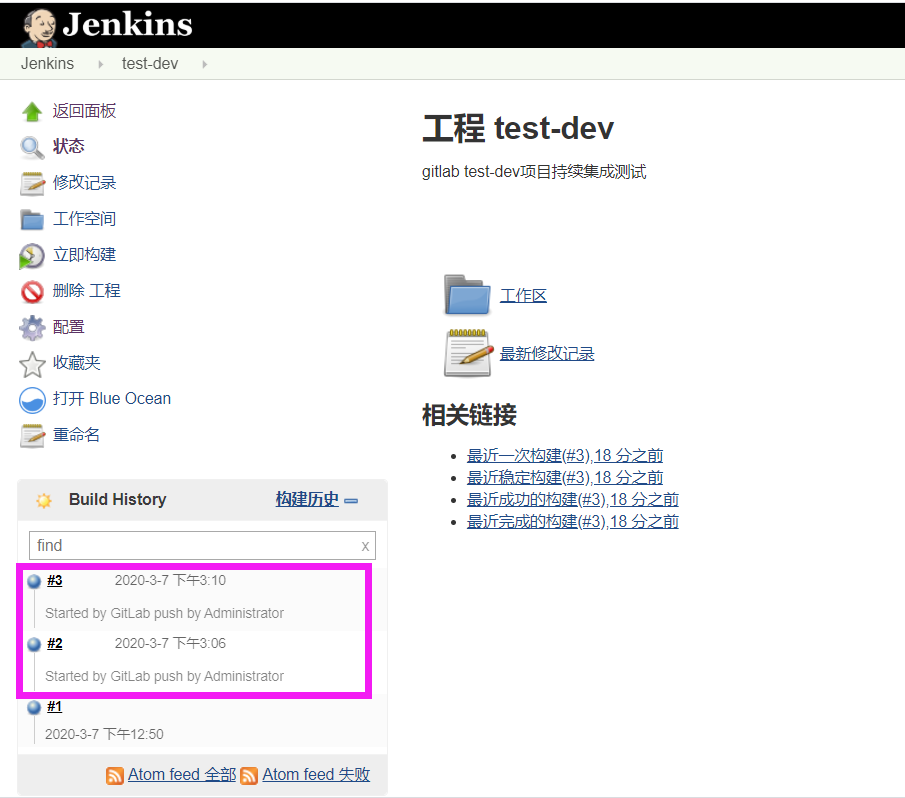The width and height of the screenshot is (905, 798).
Task: Open 收藏夹 sidebar link
Action: click(76, 362)
